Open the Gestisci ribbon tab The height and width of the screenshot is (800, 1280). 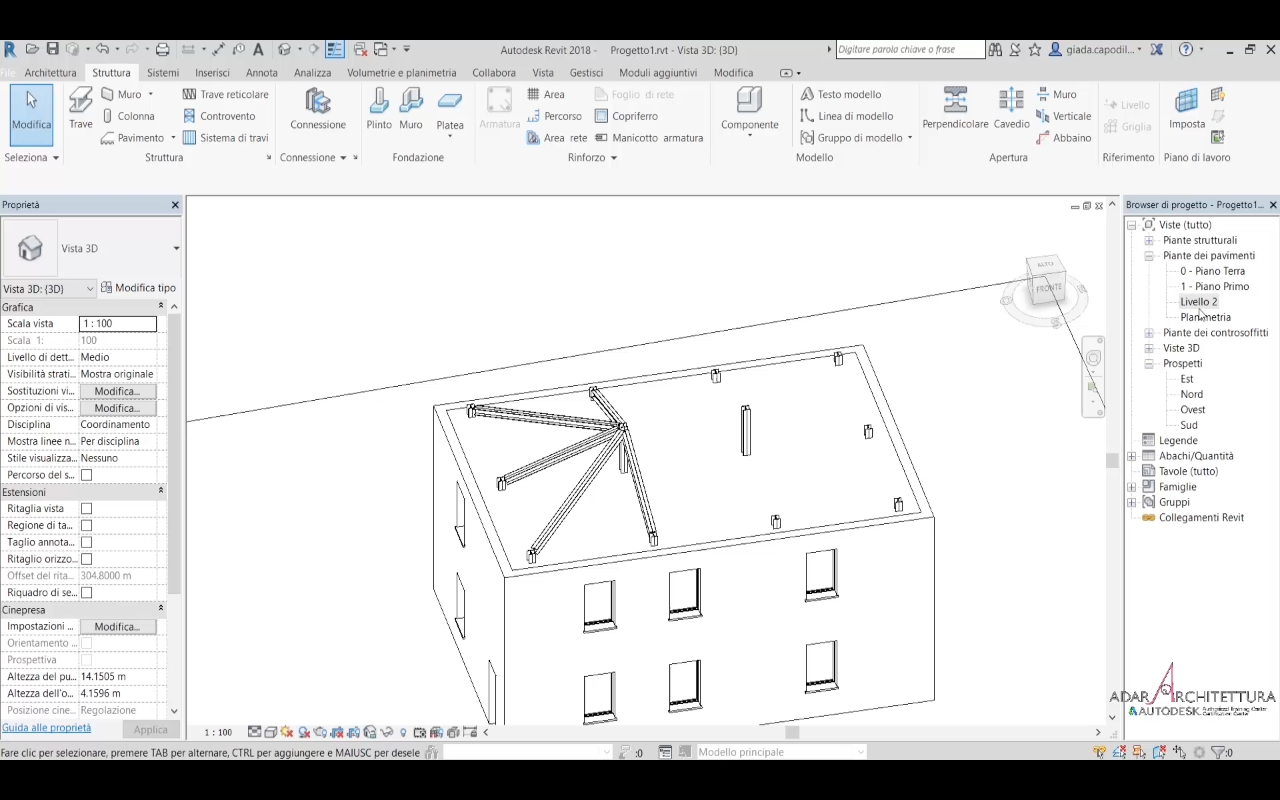(586, 73)
